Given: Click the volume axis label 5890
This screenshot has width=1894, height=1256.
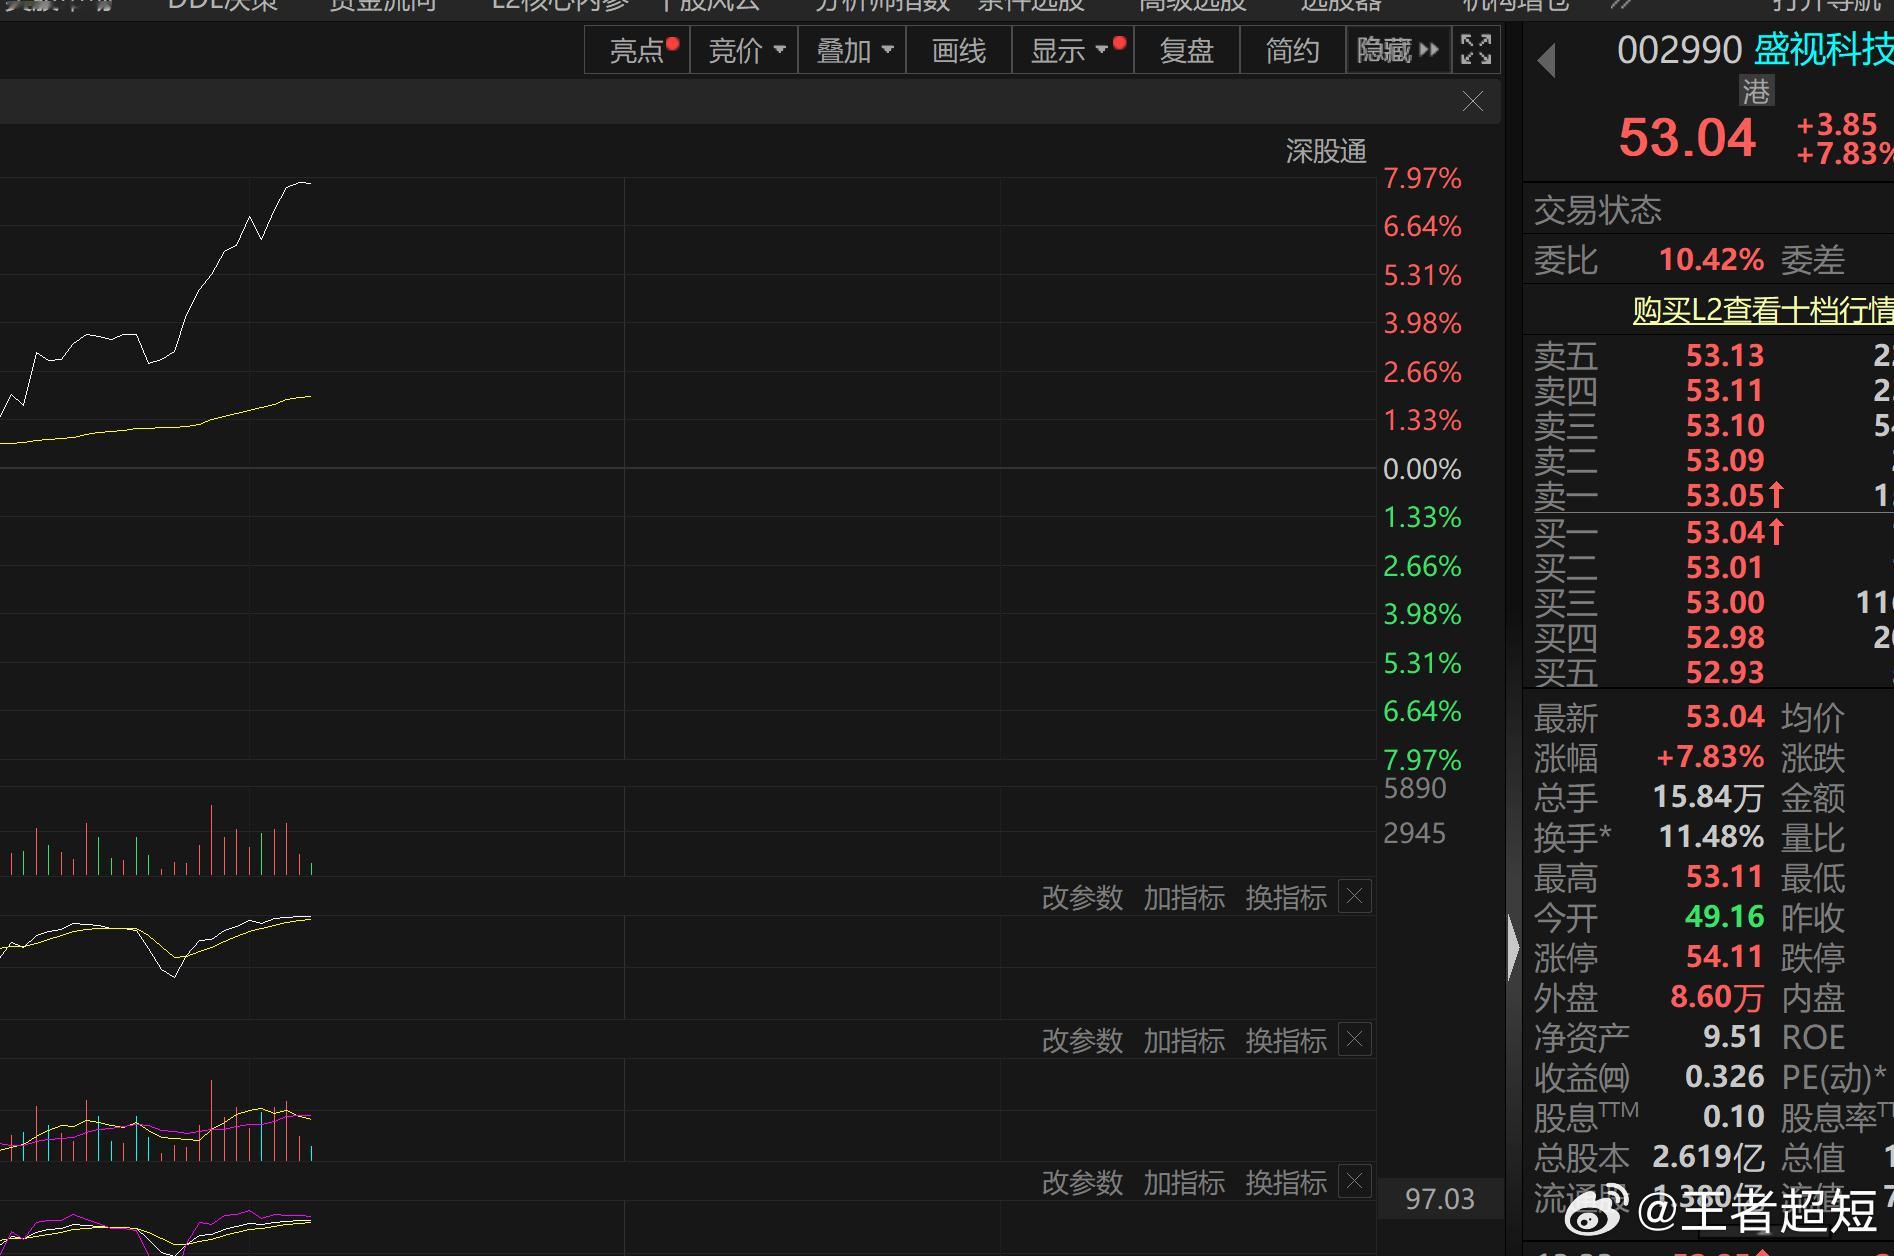Looking at the screenshot, I should pyautogui.click(x=1415, y=788).
